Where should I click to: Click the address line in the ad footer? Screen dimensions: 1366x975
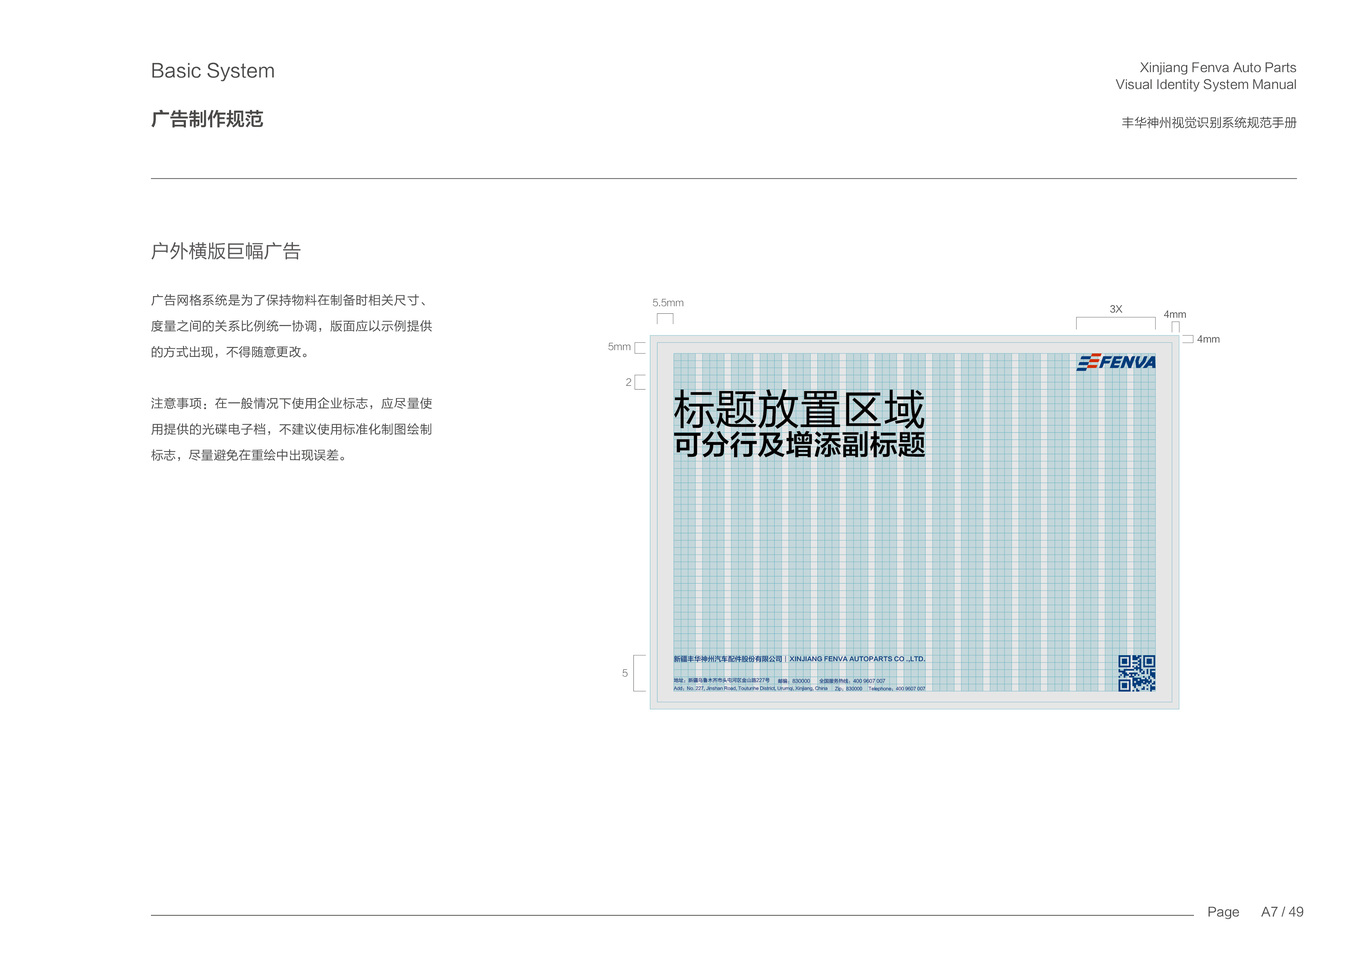[x=799, y=684]
